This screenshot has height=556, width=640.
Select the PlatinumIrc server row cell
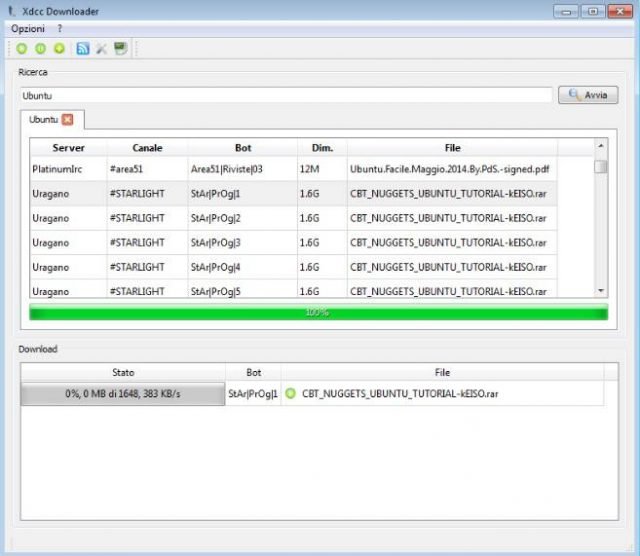pos(69,169)
